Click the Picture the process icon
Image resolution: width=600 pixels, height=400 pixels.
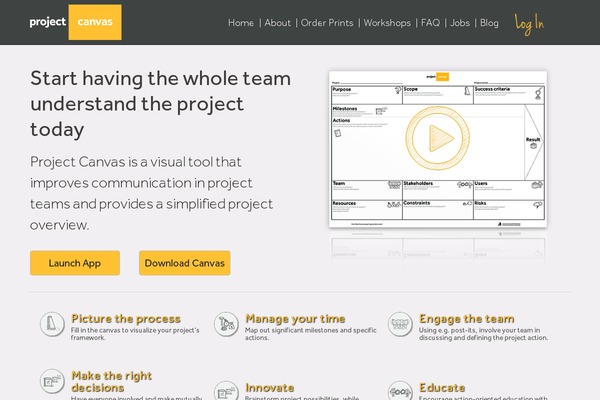[x=52, y=324]
